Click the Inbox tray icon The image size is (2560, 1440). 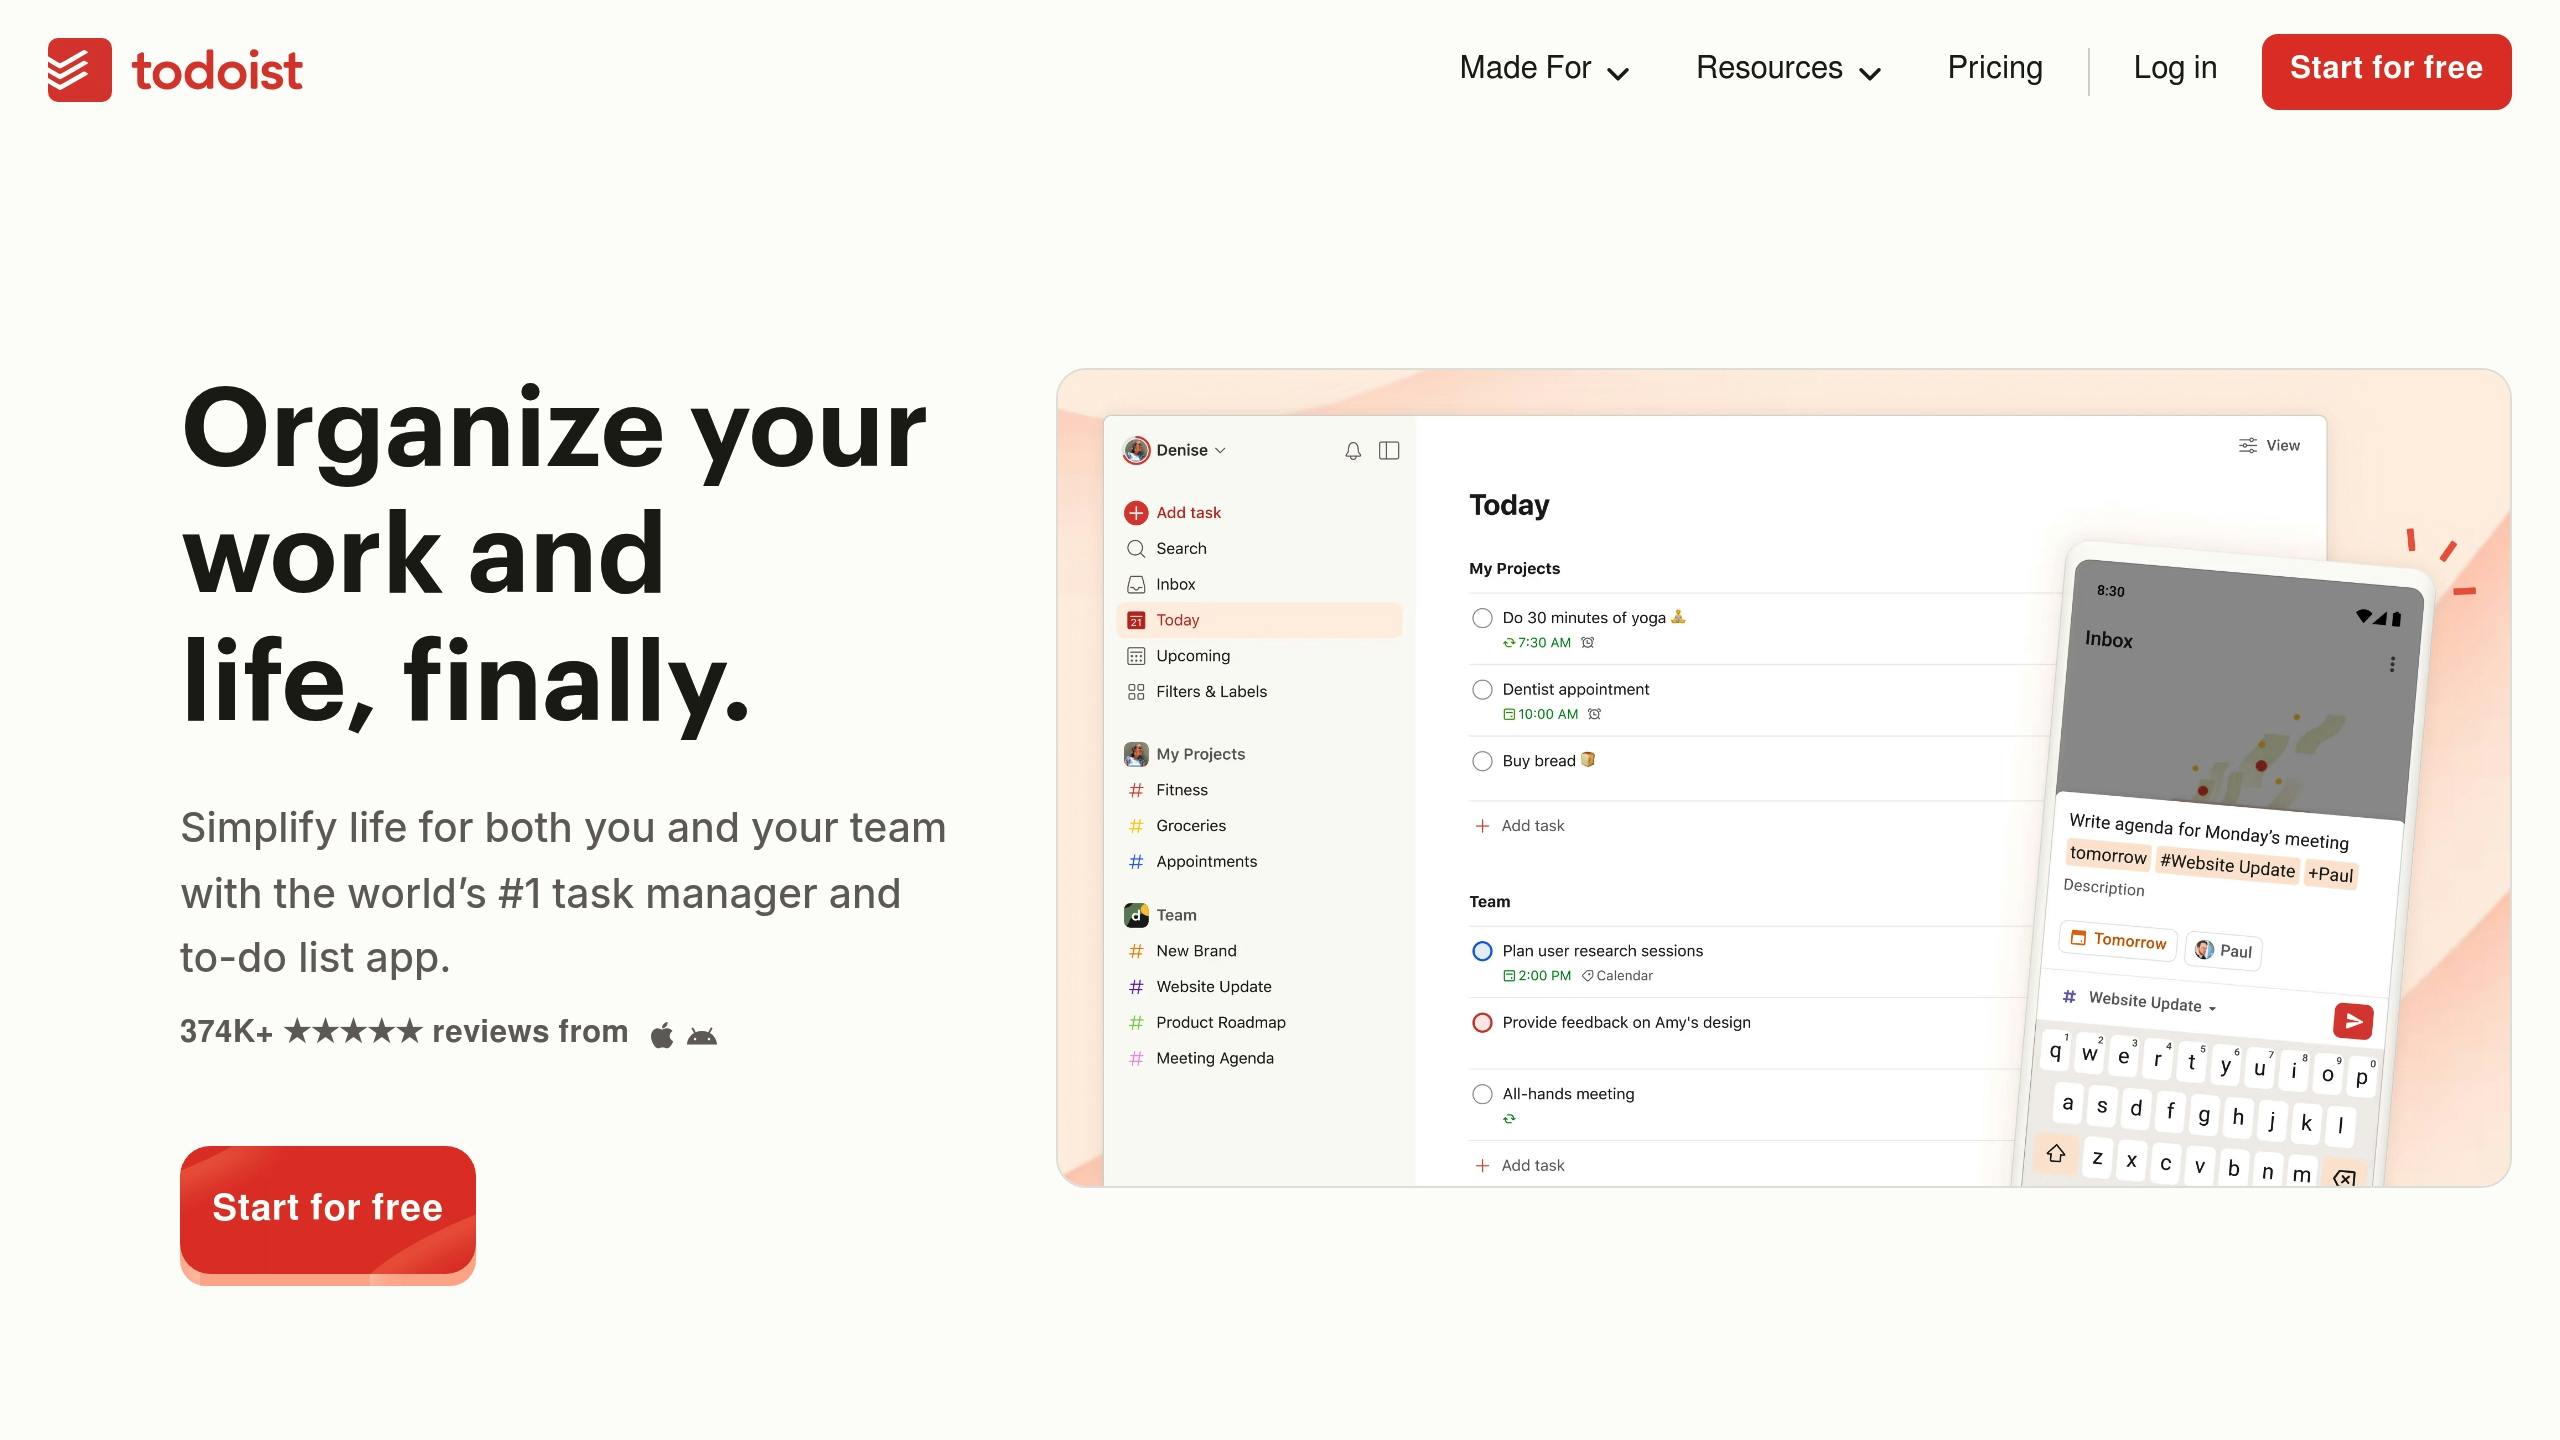click(1136, 585)
